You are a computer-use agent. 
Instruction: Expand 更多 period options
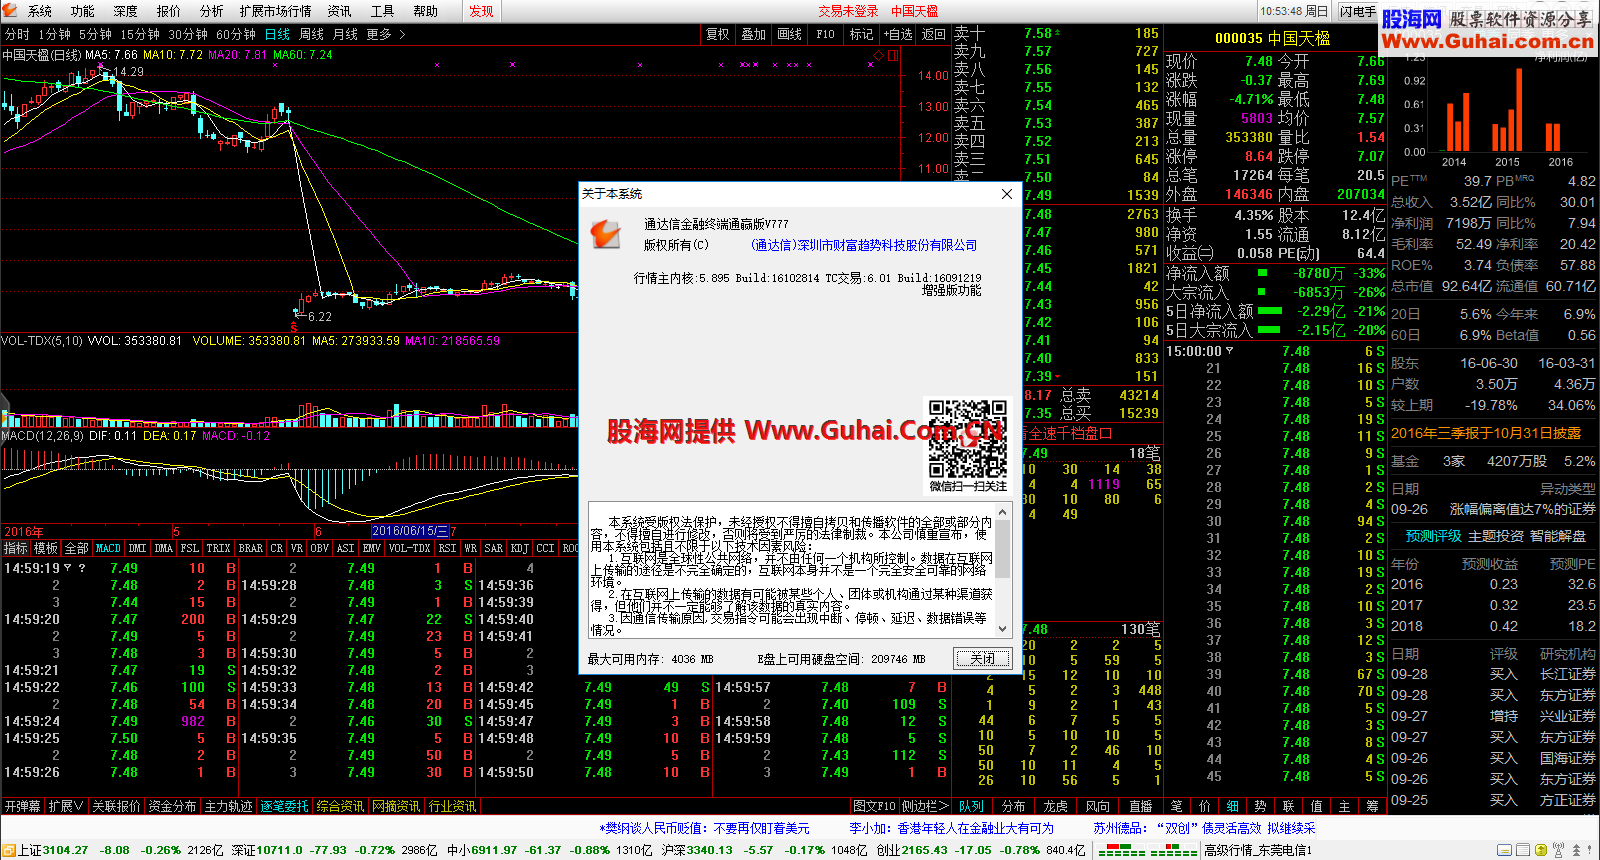click(386, 34)
